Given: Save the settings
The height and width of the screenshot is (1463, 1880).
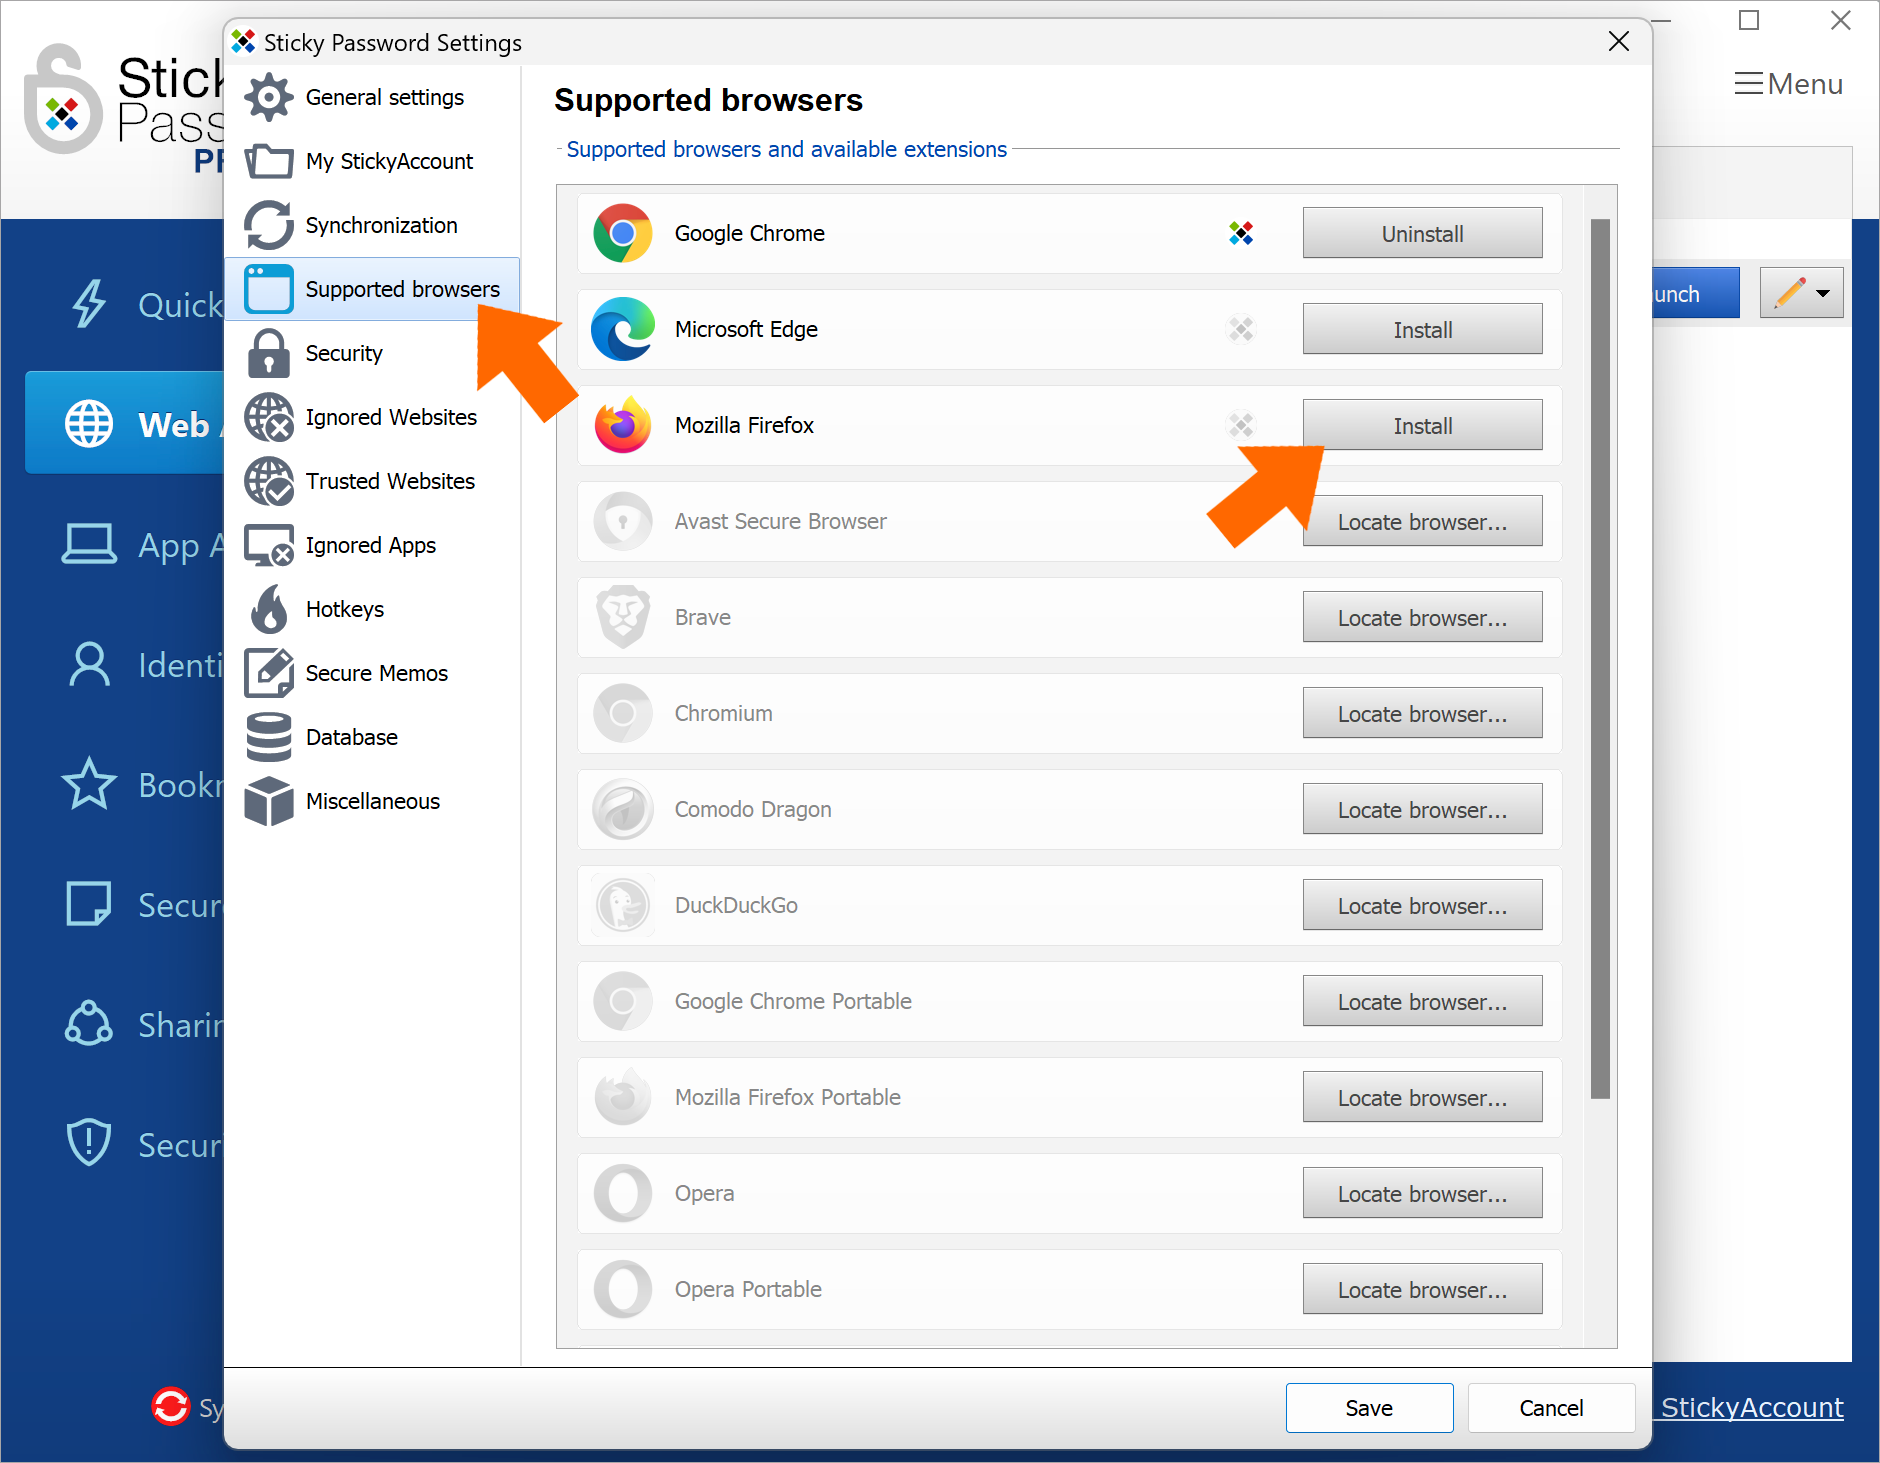Looking at the screenshot, I should [x=1369, y=1408].
